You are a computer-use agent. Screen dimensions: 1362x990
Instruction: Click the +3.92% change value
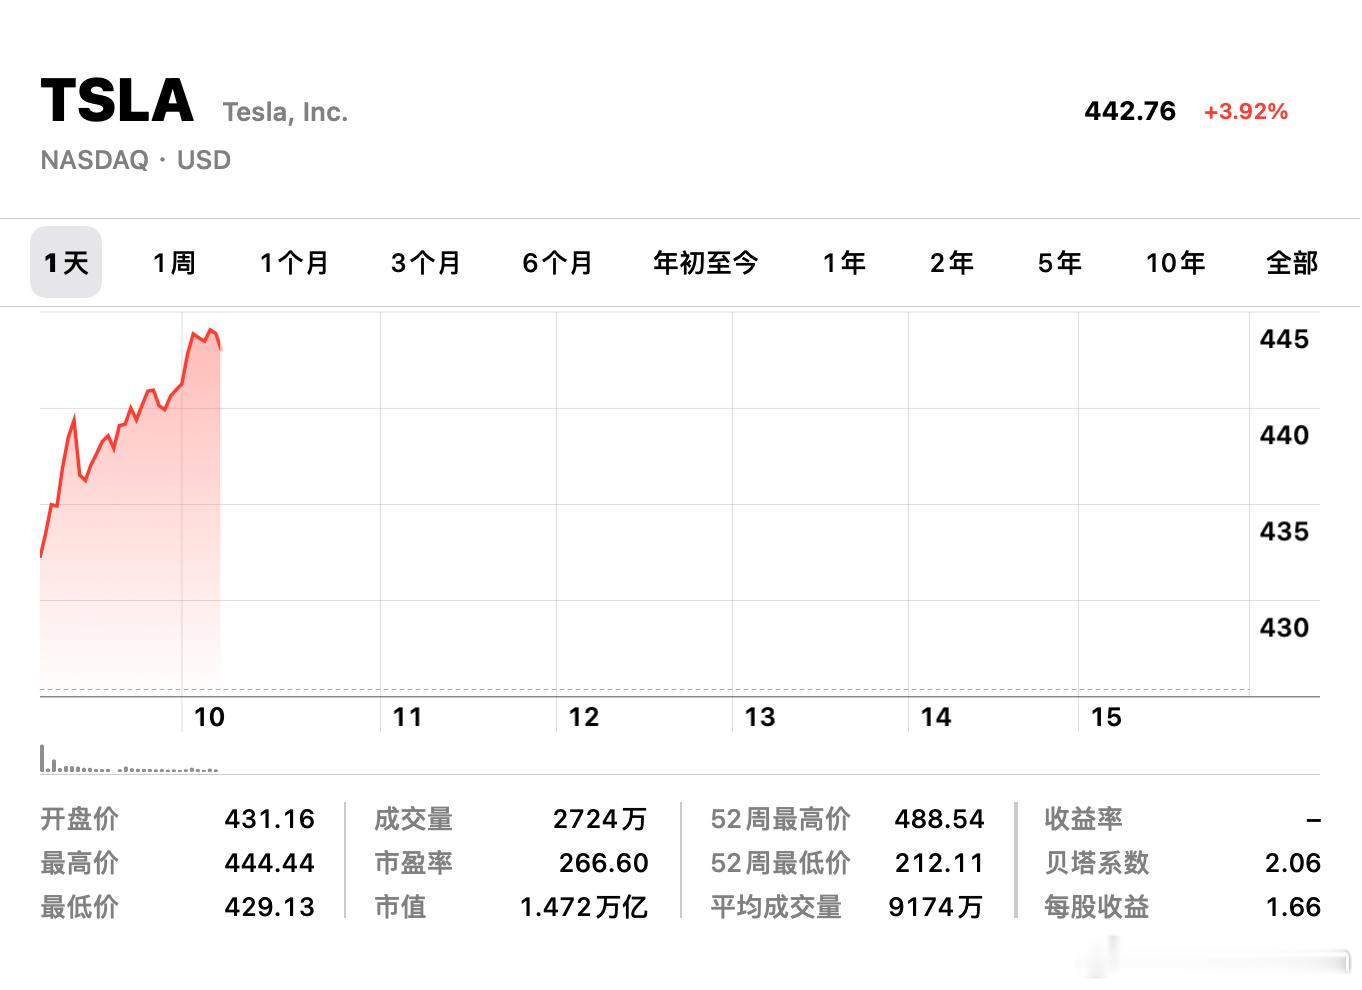pyautogui.click(x=1245, y=111)
